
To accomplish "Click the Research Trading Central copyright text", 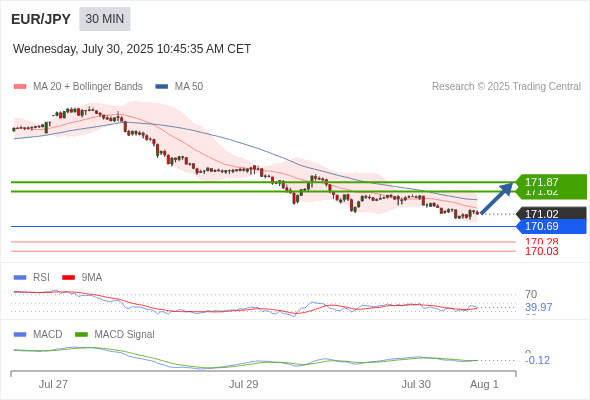I will [506, 87].
